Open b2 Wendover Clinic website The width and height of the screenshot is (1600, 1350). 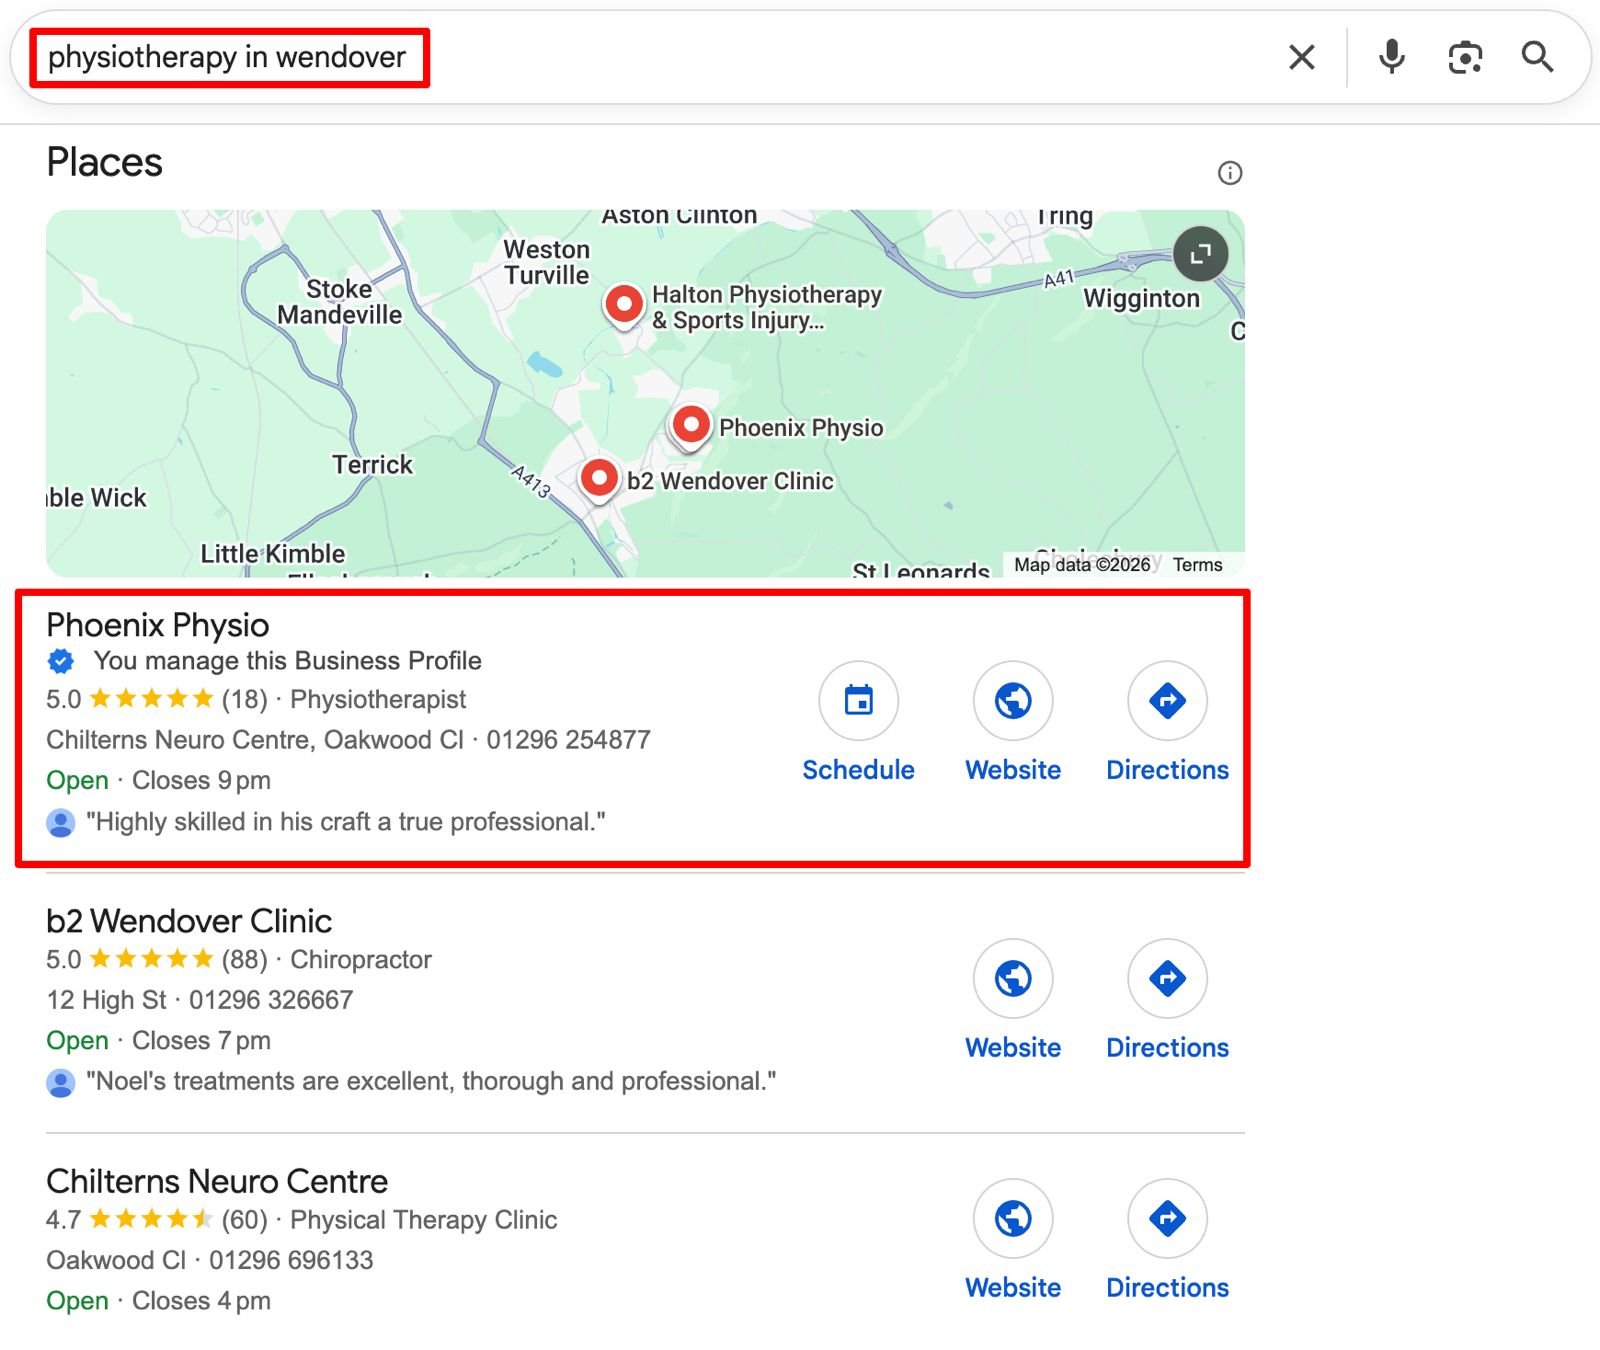point(1013,978)
